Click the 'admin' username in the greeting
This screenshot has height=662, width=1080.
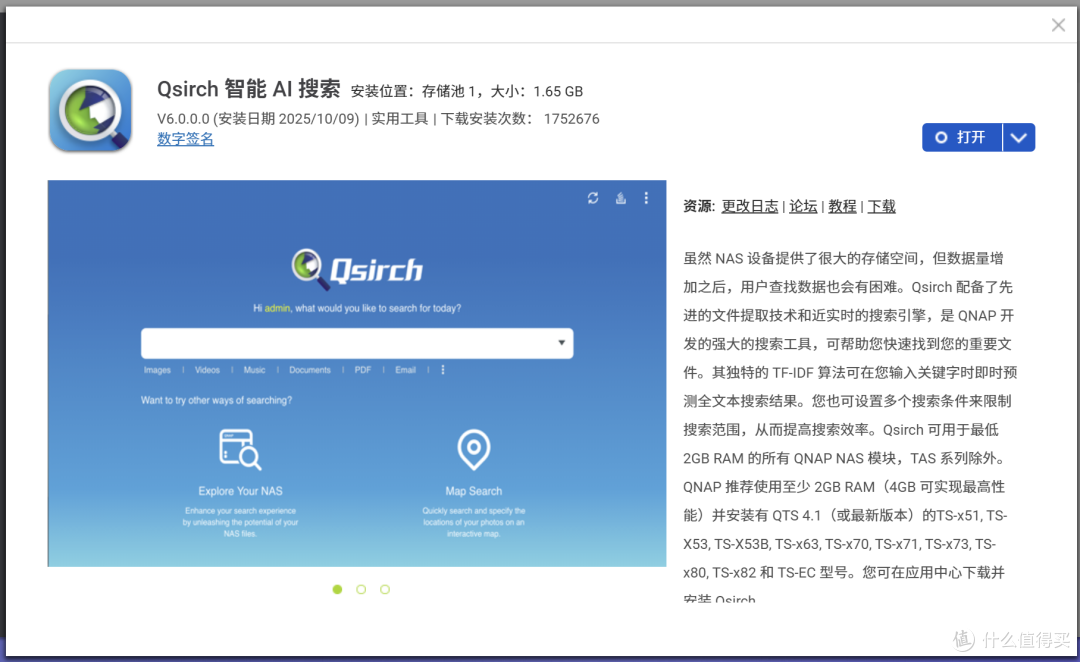(x=277, y=308)
